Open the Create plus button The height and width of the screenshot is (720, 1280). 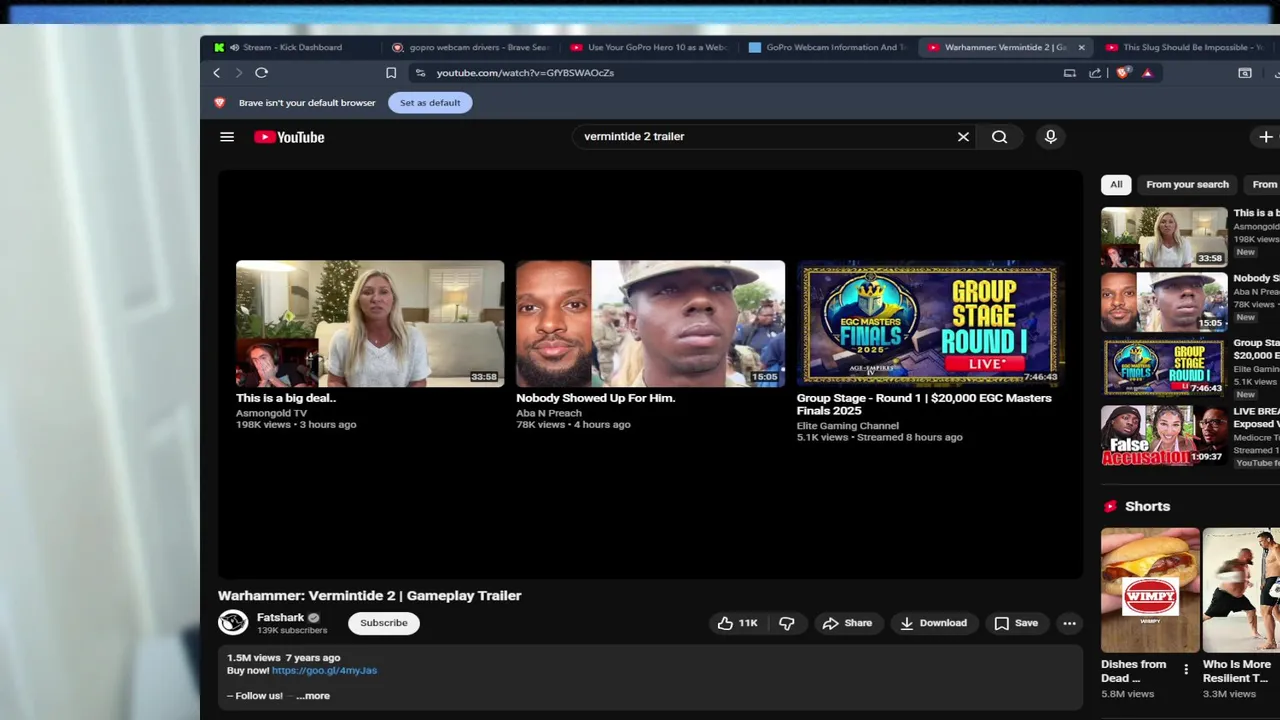1266,137
